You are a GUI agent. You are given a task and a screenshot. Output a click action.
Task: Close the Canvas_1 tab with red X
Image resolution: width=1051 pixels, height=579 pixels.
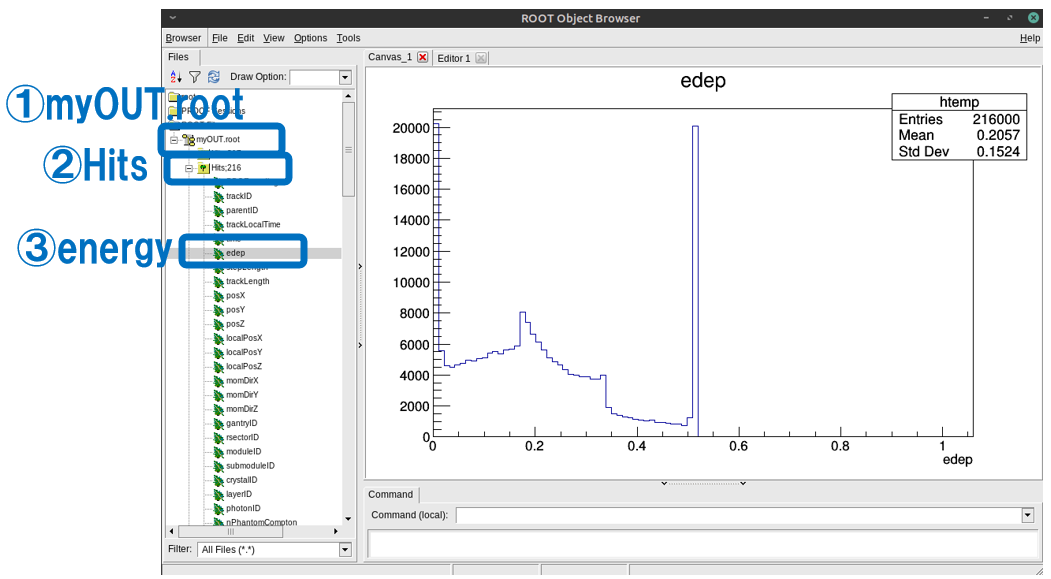[423, 57]
